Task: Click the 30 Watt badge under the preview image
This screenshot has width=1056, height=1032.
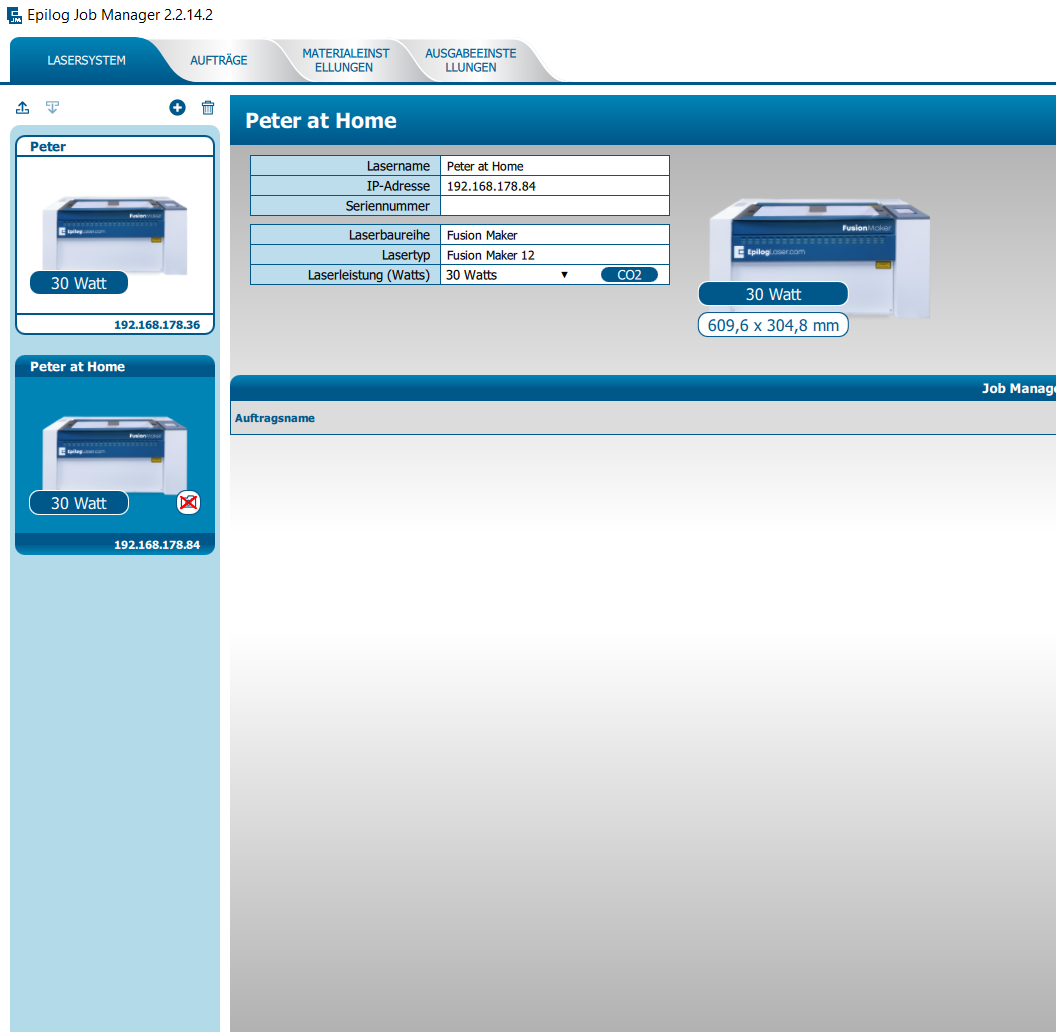Action: coord(773,293)
